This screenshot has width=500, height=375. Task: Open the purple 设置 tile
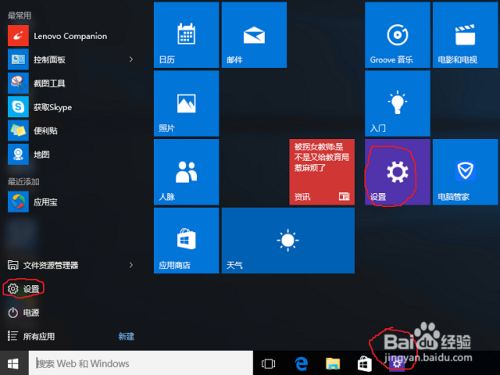[397, 172]
